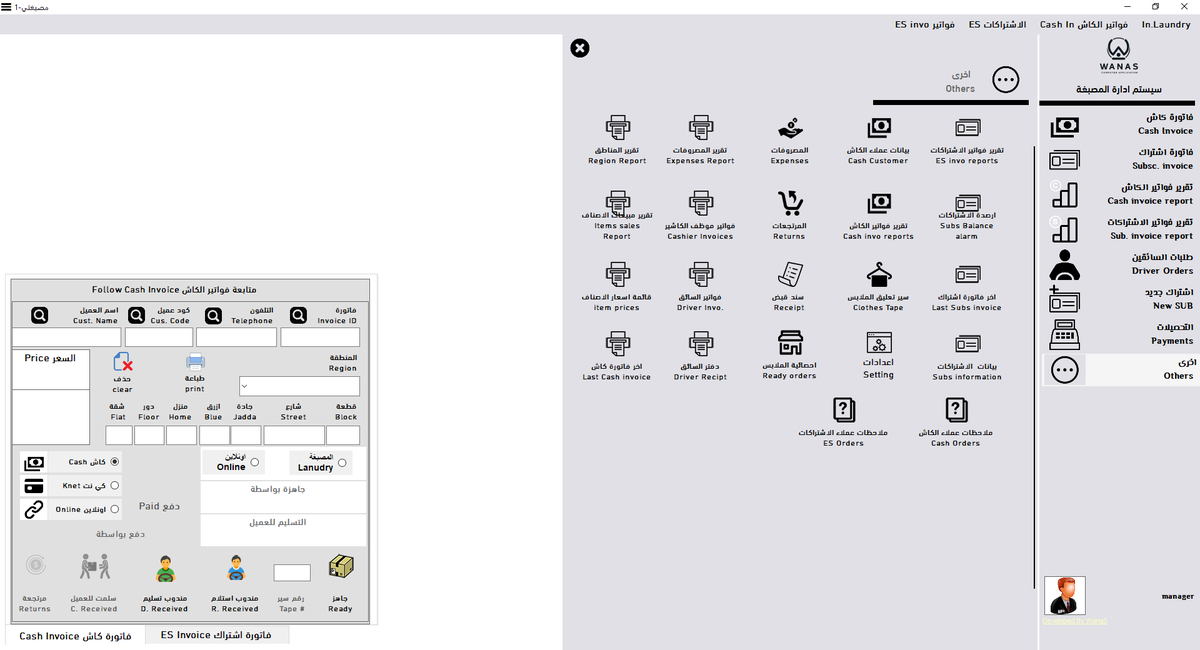Select the Knet payment radio button
Screen dimensions: 1200x650
click(115, 485)
